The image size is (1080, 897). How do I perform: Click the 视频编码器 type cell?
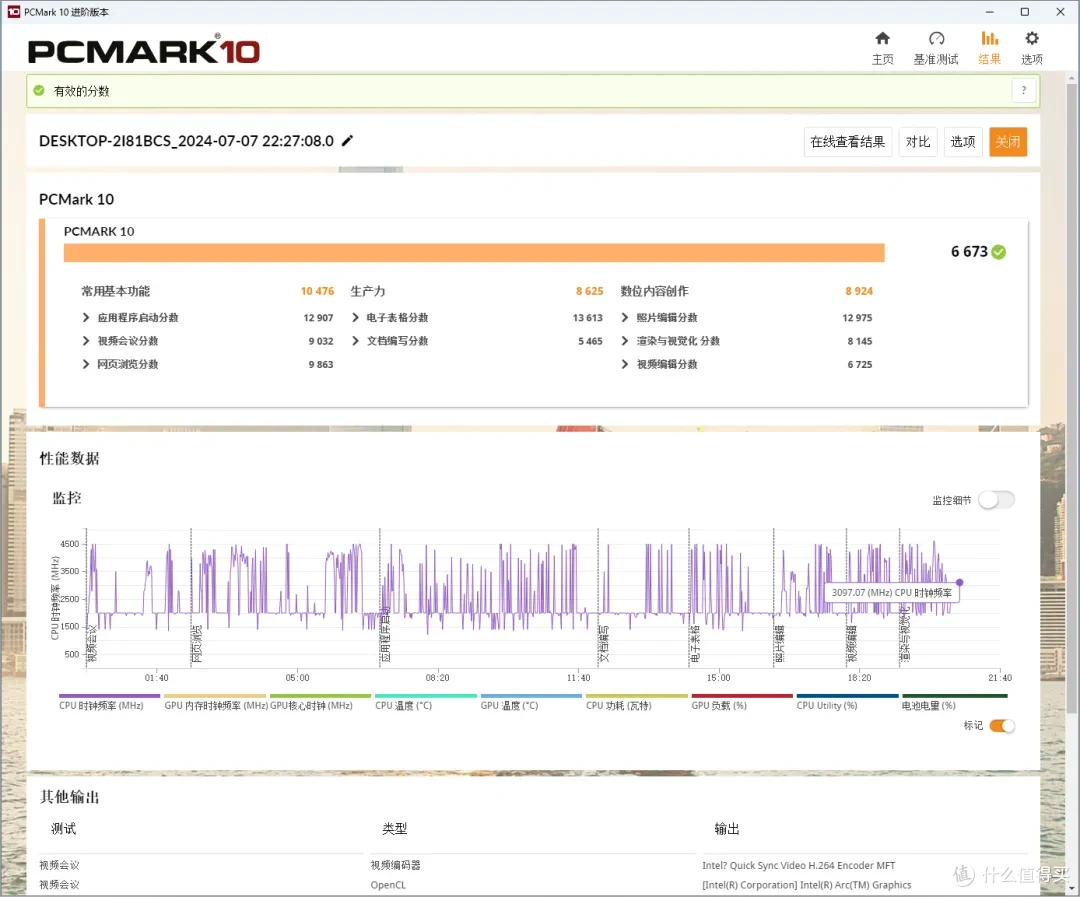(x=395, y=865)
